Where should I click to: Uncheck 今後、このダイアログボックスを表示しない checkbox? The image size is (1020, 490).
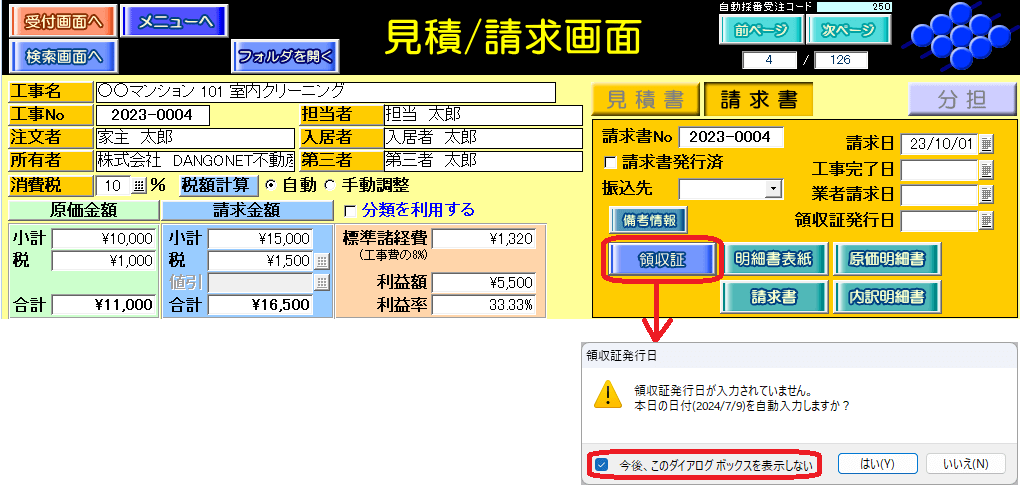click(601, 465)
